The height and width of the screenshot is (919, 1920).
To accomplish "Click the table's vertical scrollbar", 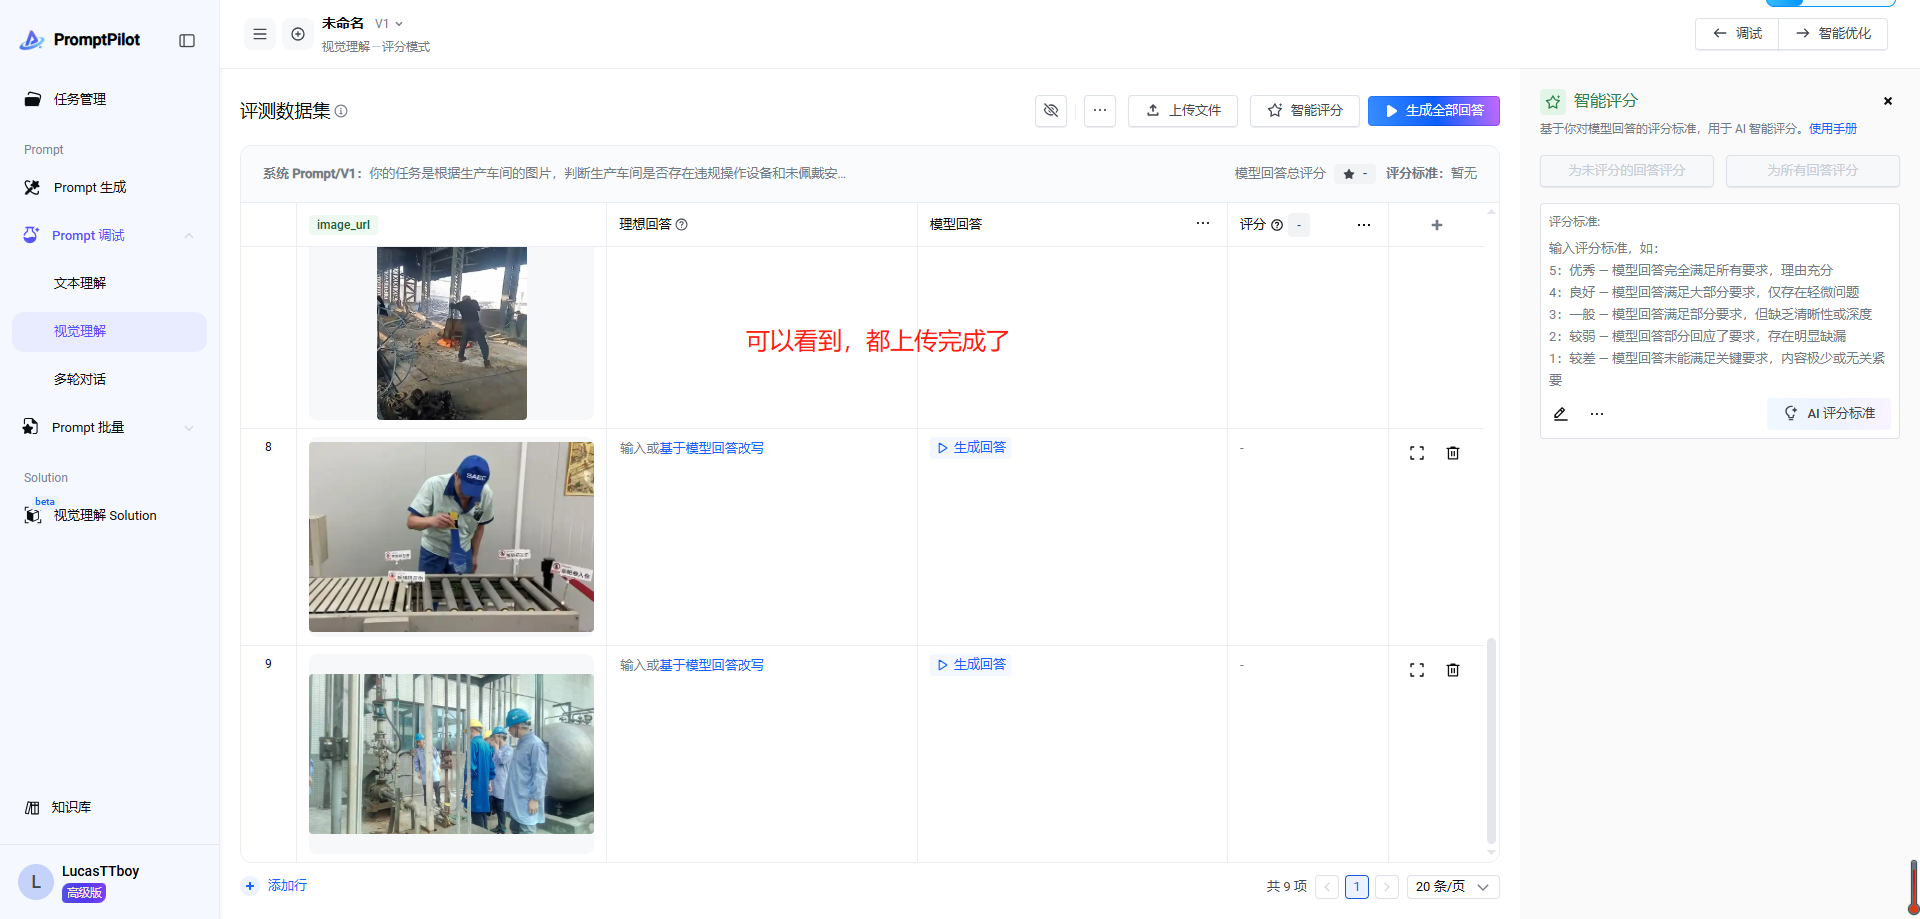I will pyautogui.click(x=1491, y=740).
